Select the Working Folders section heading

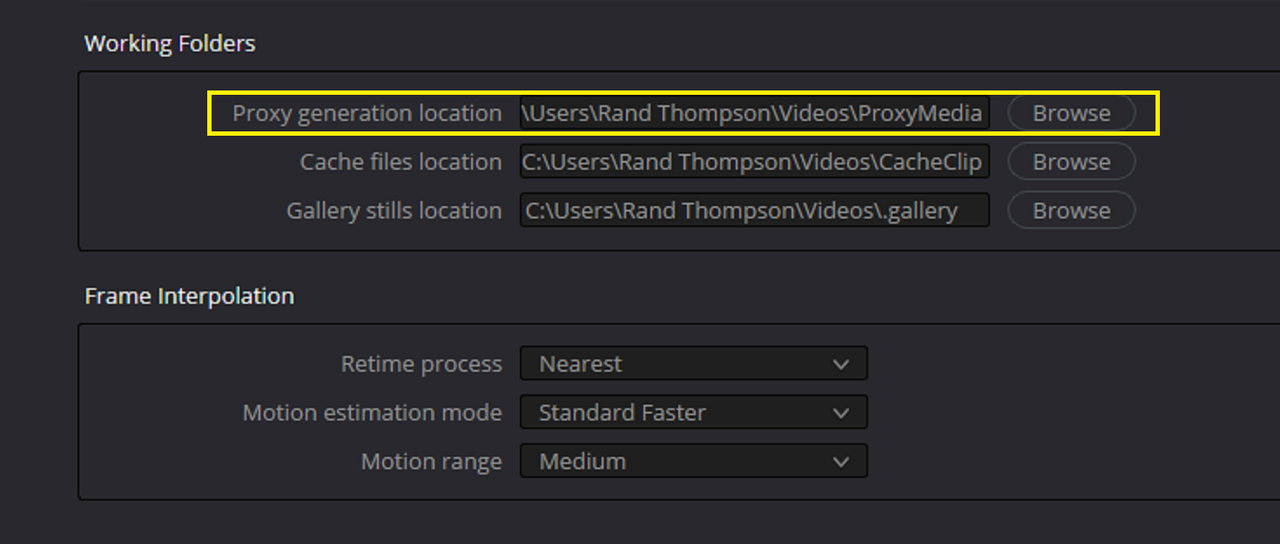pos(170,44)
